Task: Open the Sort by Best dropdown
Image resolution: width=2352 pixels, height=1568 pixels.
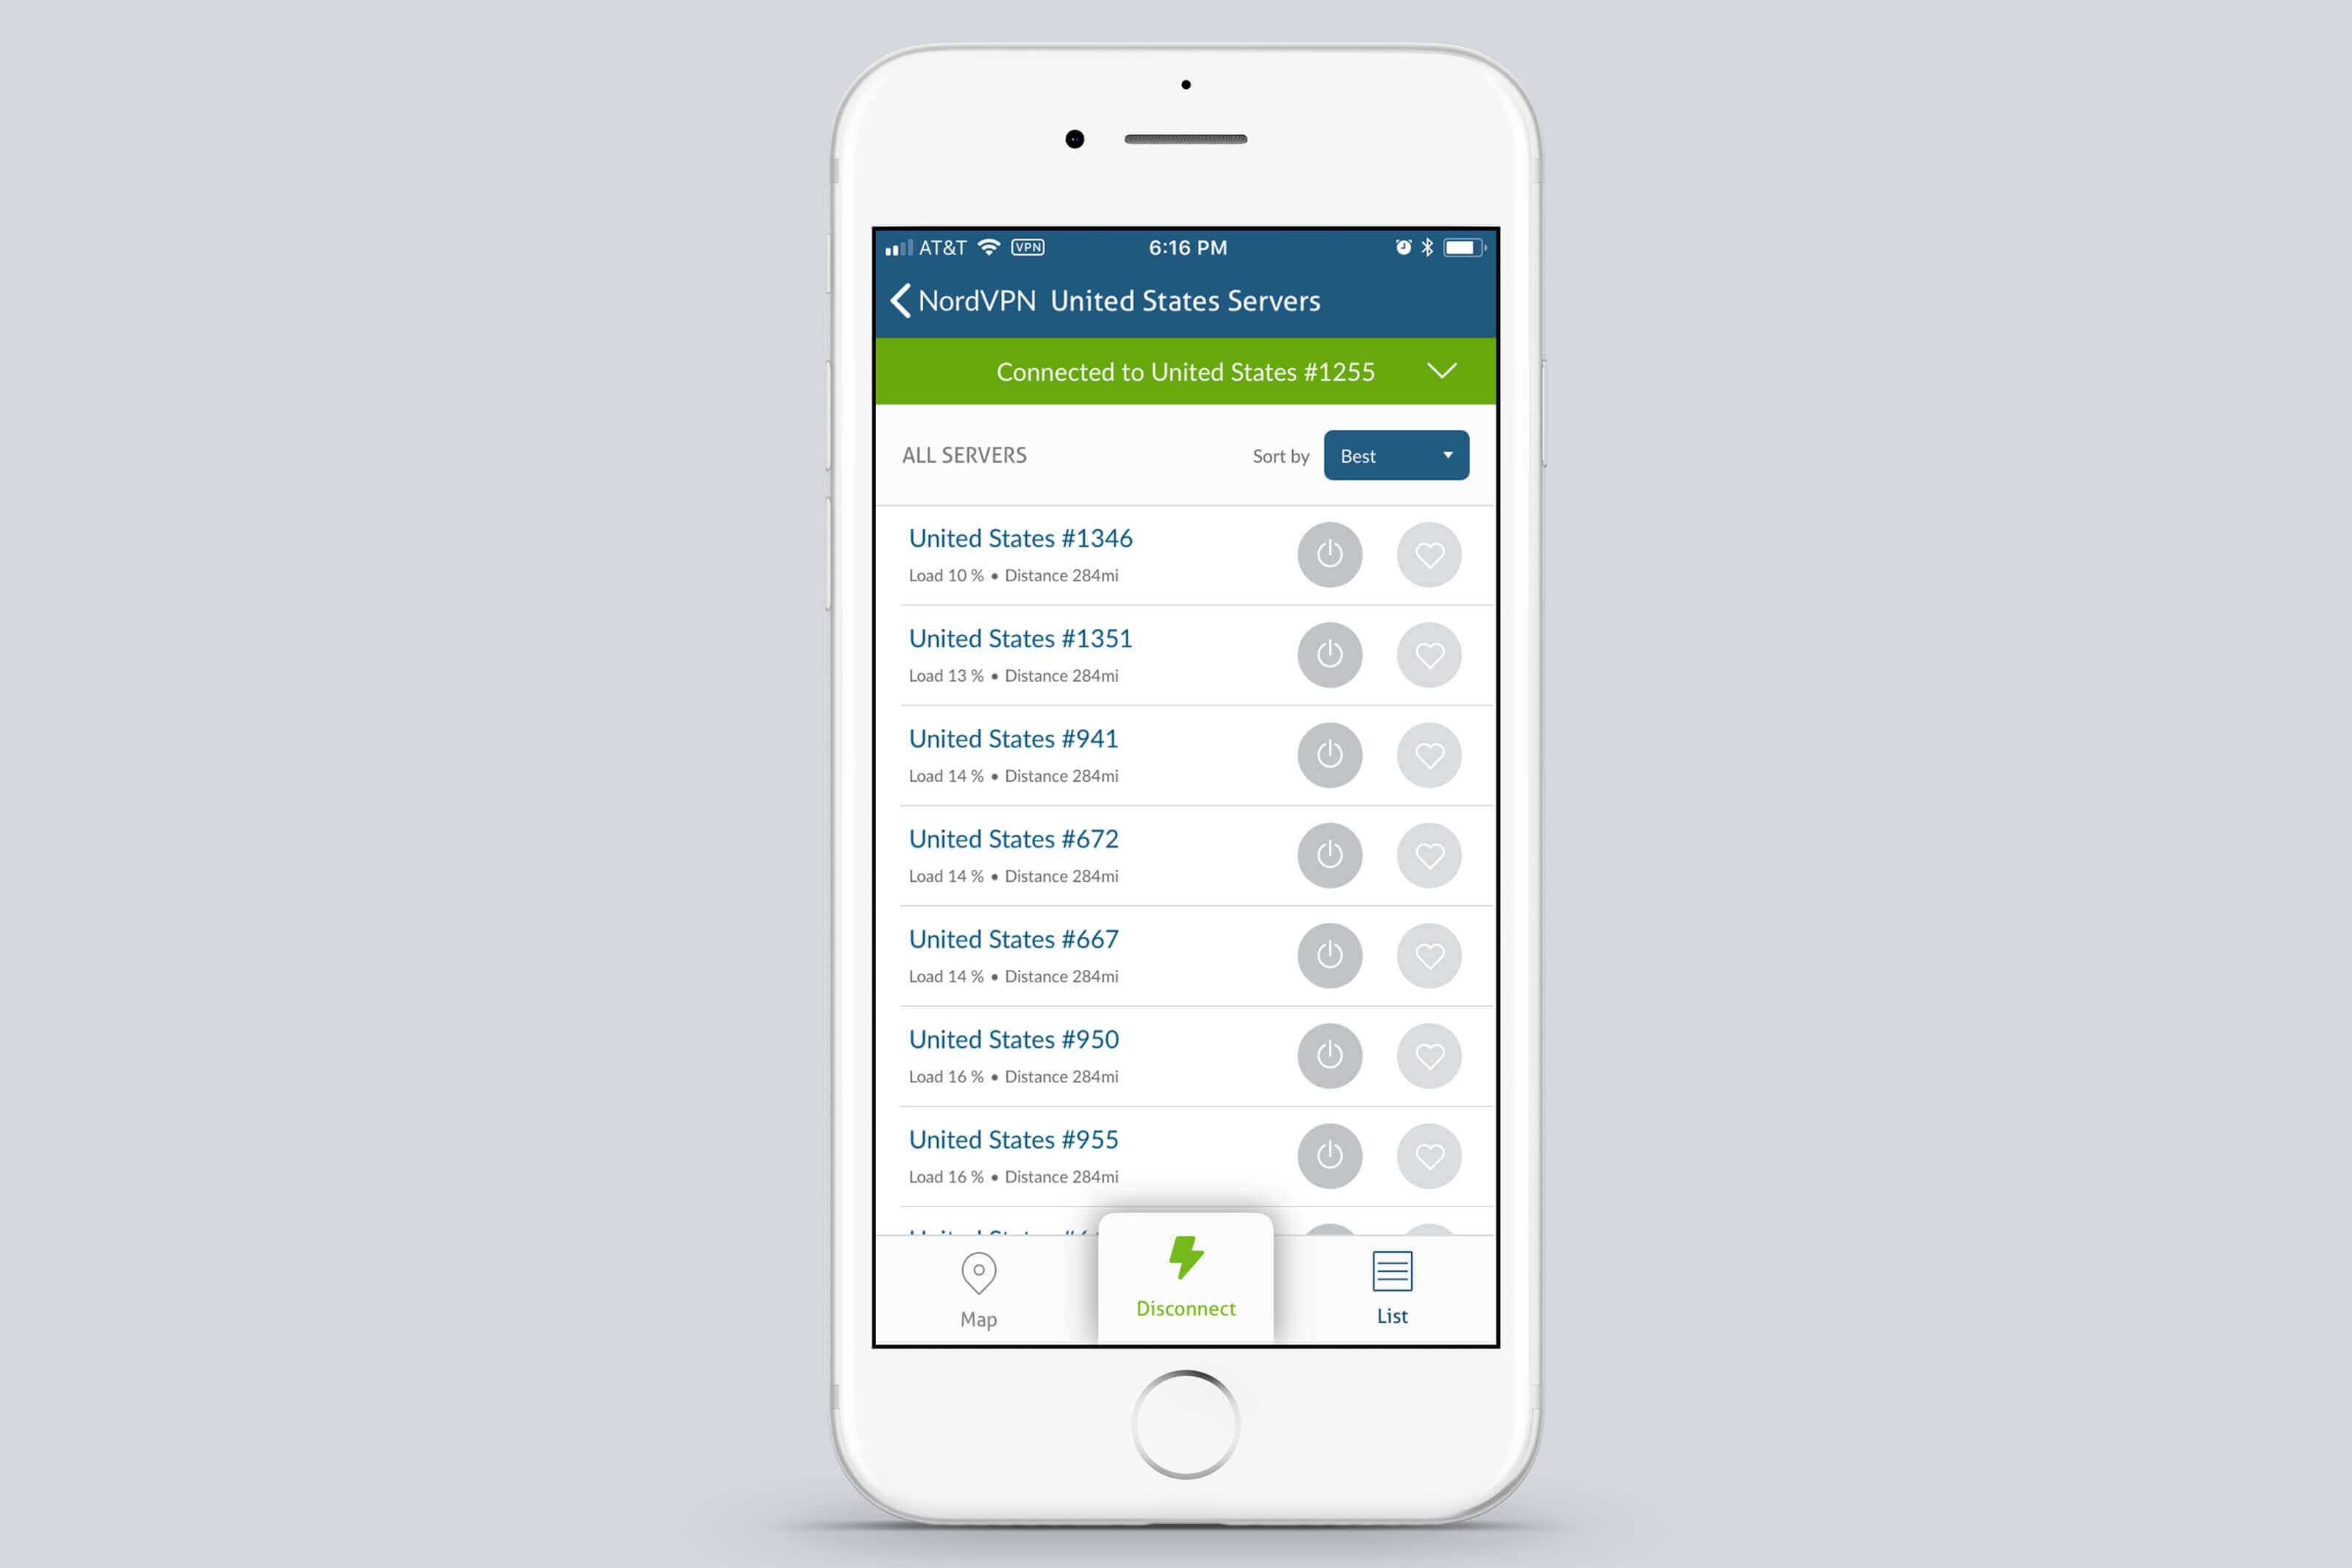Action: [1393, 457]
